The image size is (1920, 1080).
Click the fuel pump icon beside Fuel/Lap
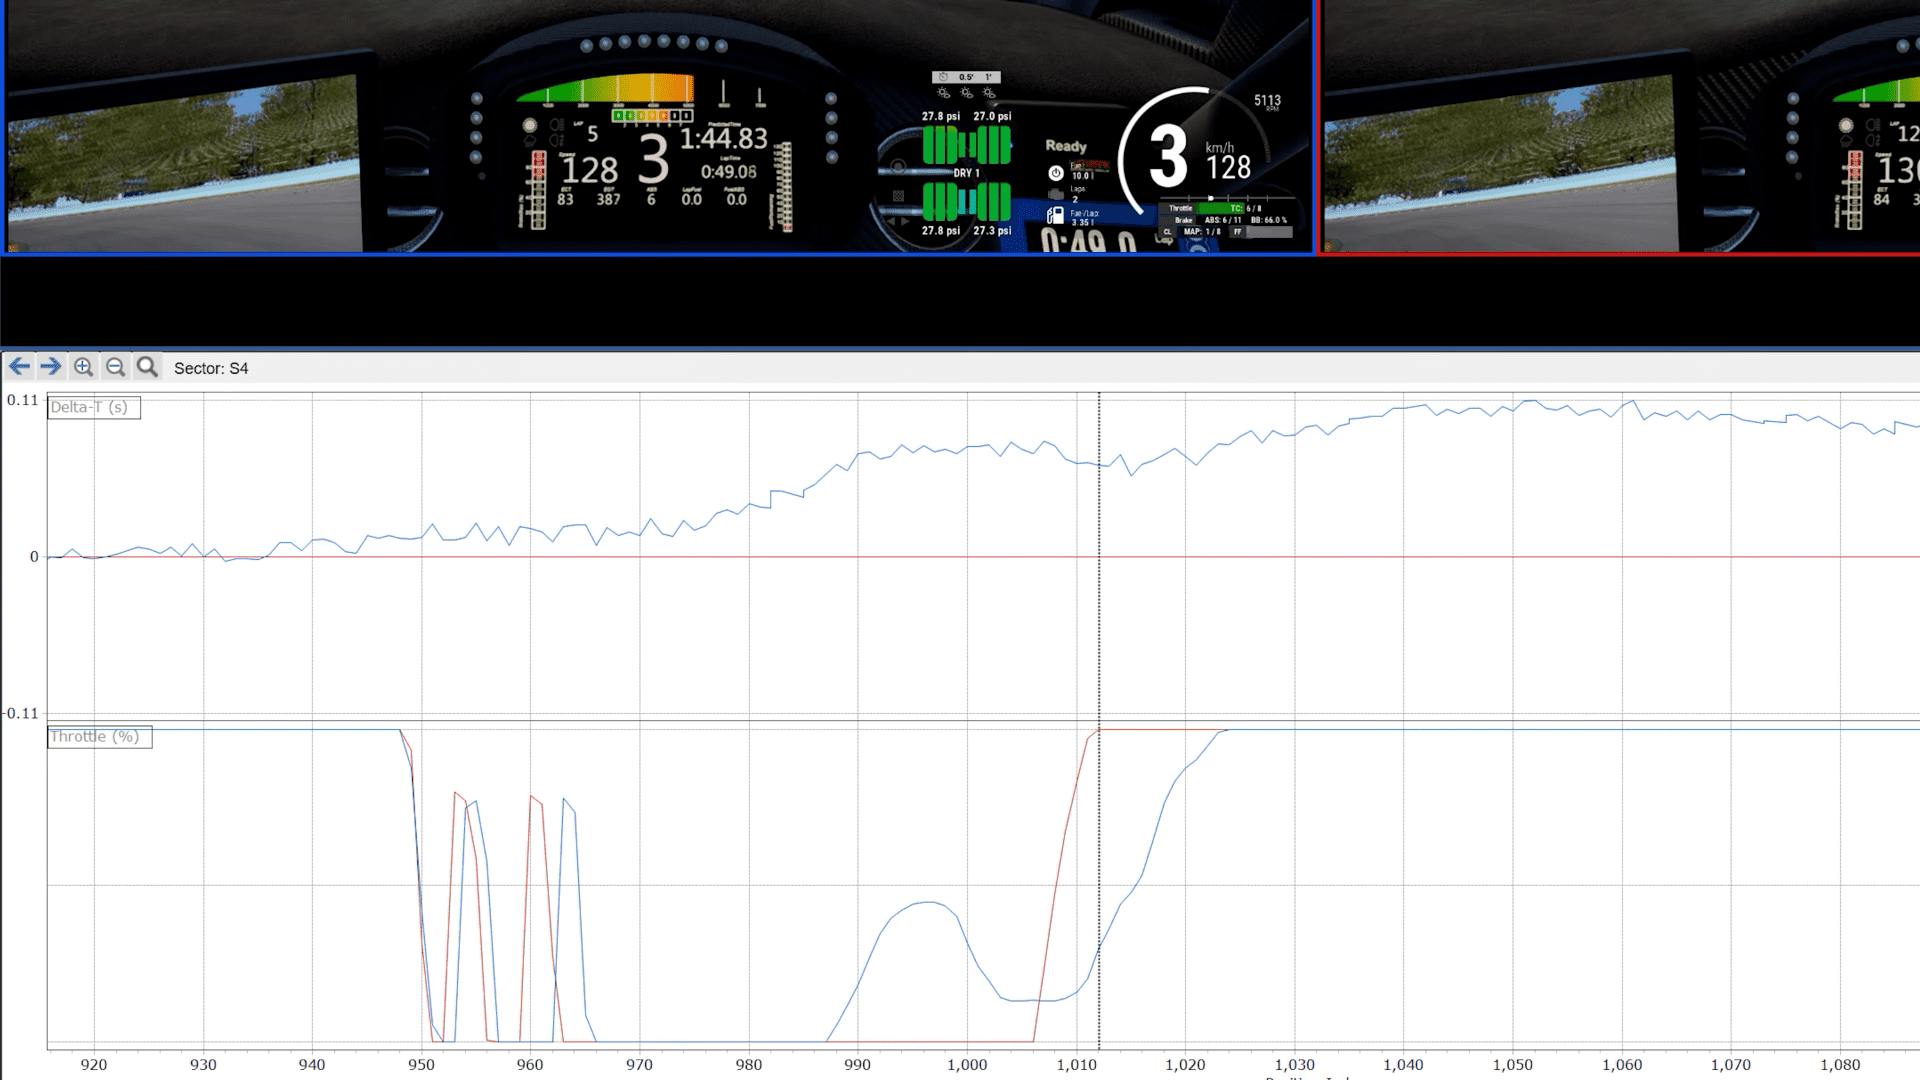click(1056, 216)
